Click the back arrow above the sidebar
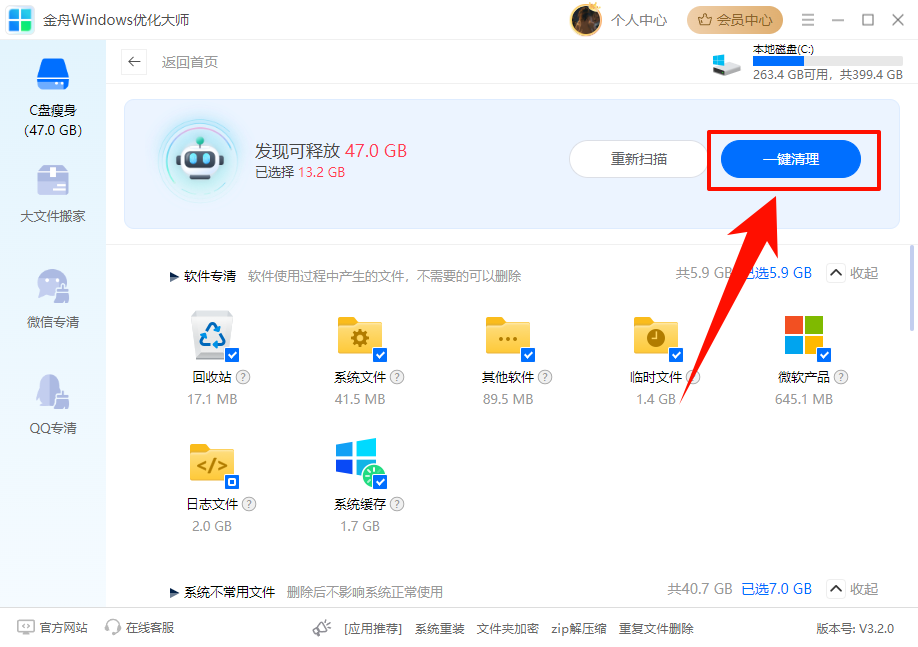Screen dimensions: 918x647 pos(134,61)
